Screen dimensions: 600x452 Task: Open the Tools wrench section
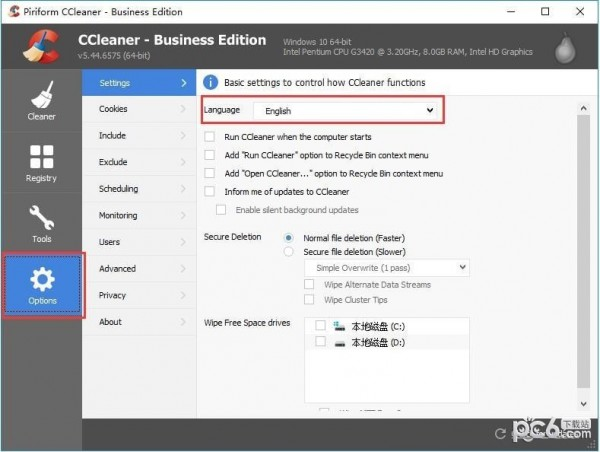click(x=41, y=222)
